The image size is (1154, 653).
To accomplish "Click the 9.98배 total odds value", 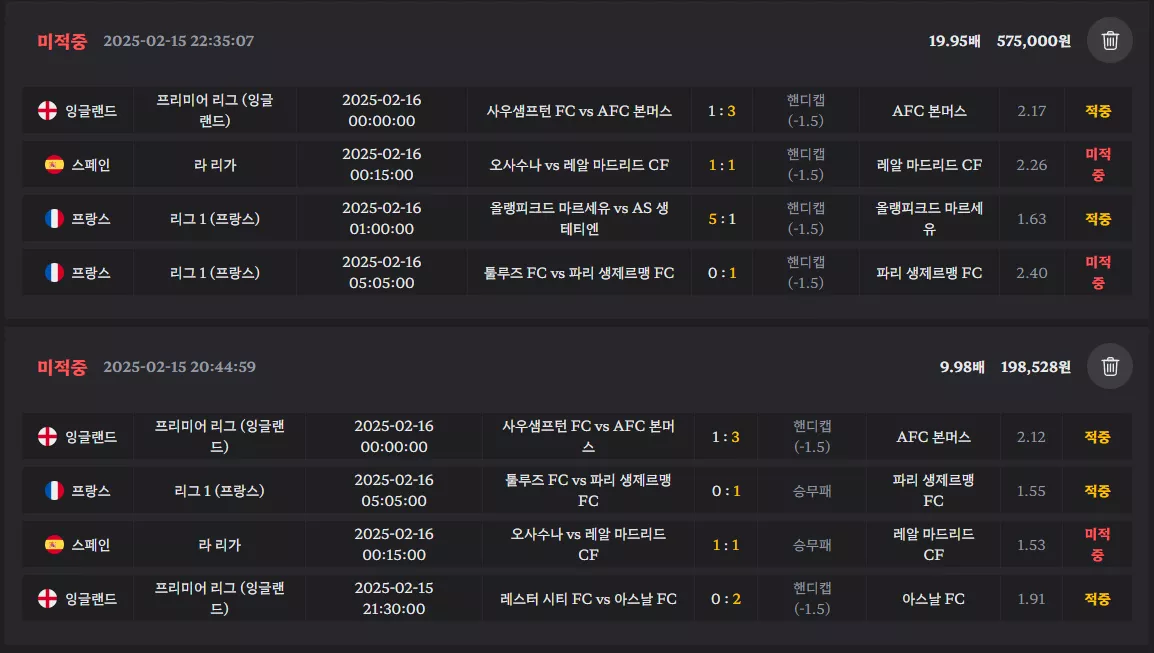I will (x=961, y=367).
